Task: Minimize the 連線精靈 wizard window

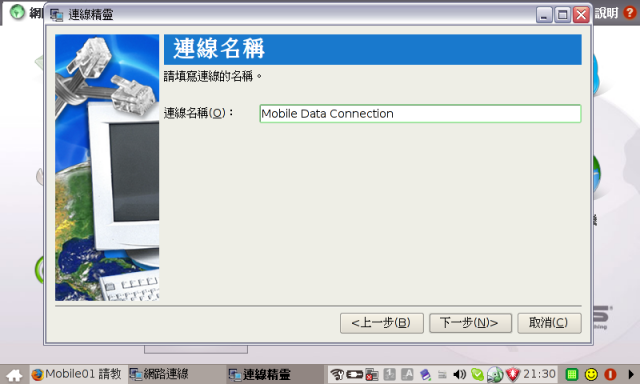Action: point(544,15)
